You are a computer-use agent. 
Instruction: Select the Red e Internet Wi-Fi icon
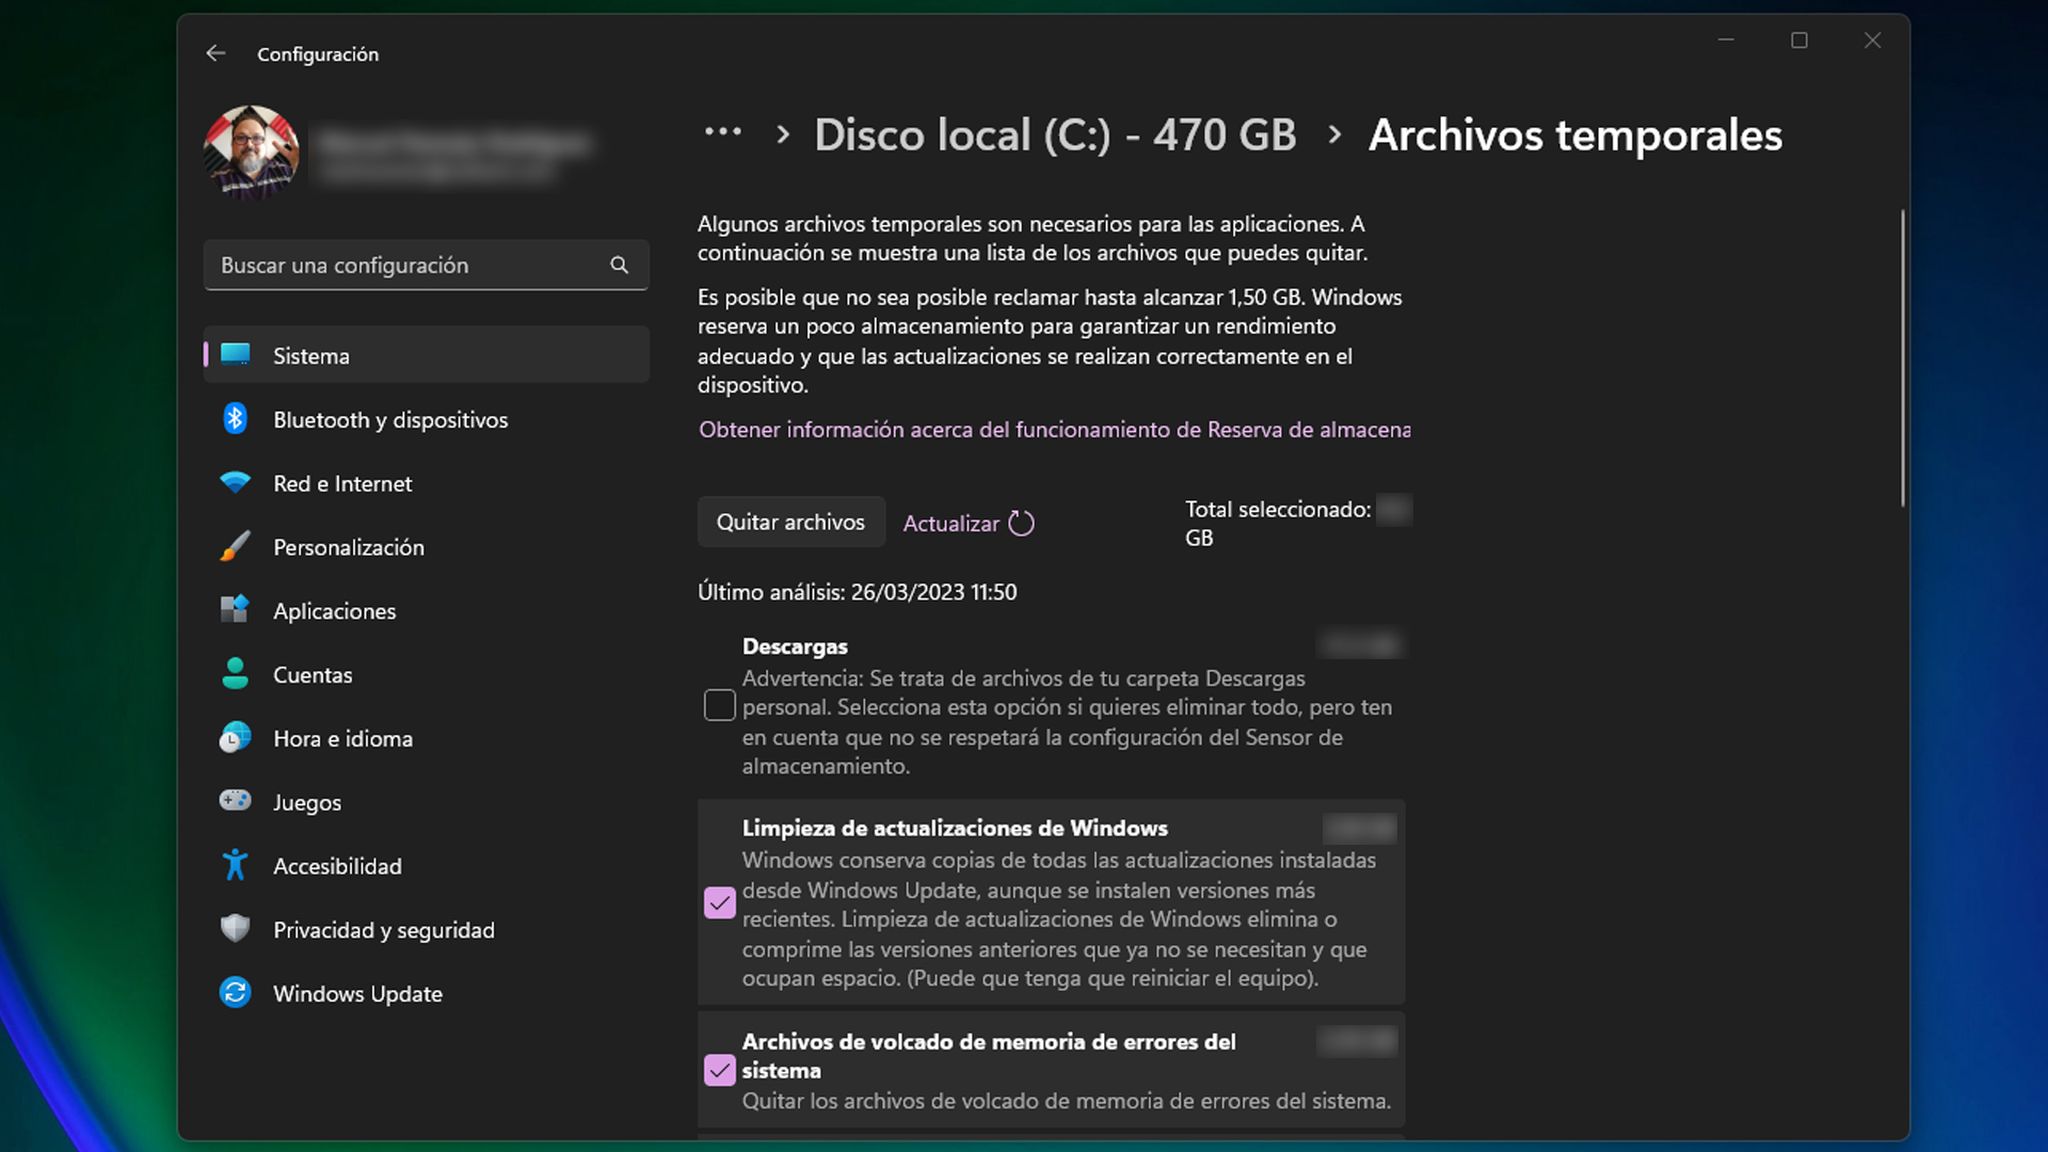click(x=236, y=483)
